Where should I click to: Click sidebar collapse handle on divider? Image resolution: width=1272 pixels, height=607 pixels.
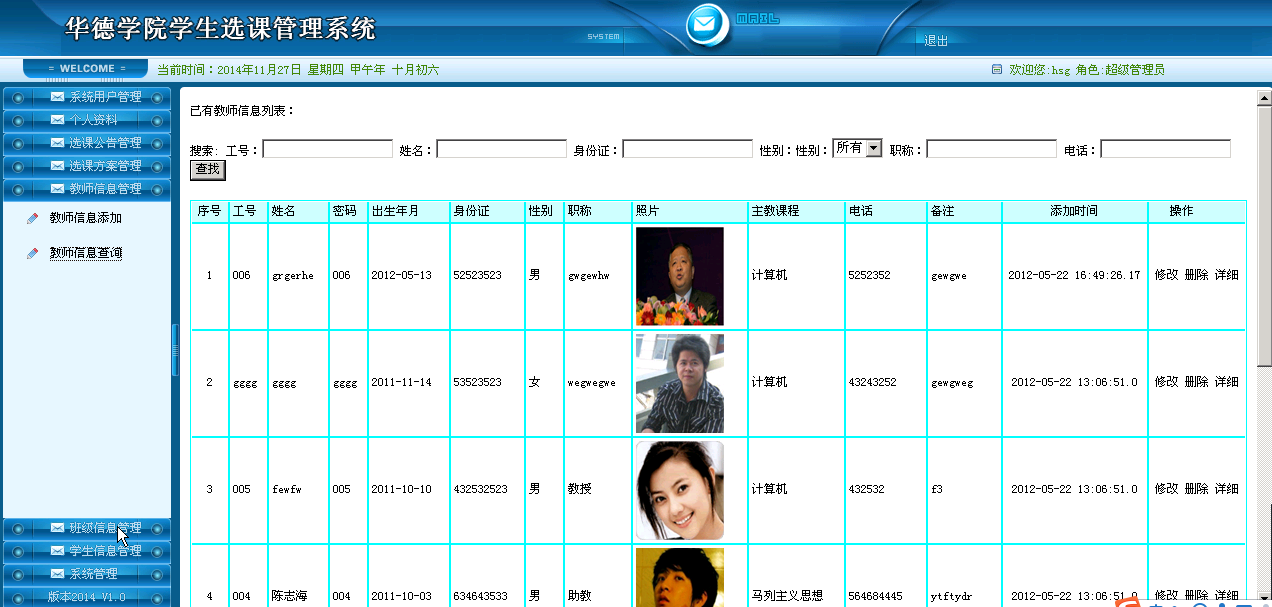[175, 349]
